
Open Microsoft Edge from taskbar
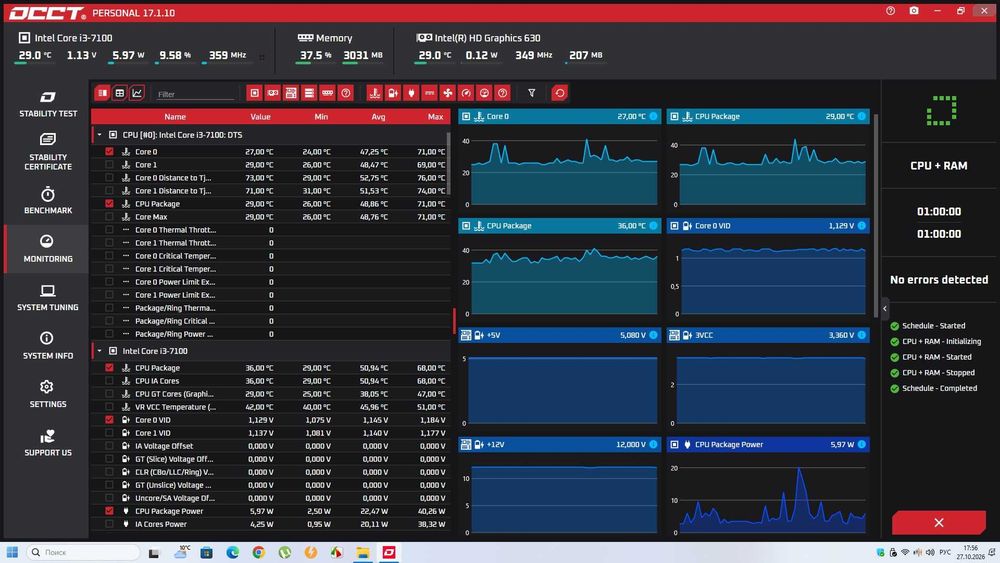[x=232, y=552]
